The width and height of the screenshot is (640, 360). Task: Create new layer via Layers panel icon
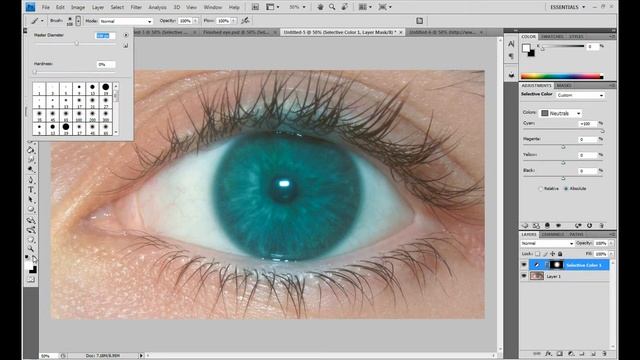(x=593, y=353)
